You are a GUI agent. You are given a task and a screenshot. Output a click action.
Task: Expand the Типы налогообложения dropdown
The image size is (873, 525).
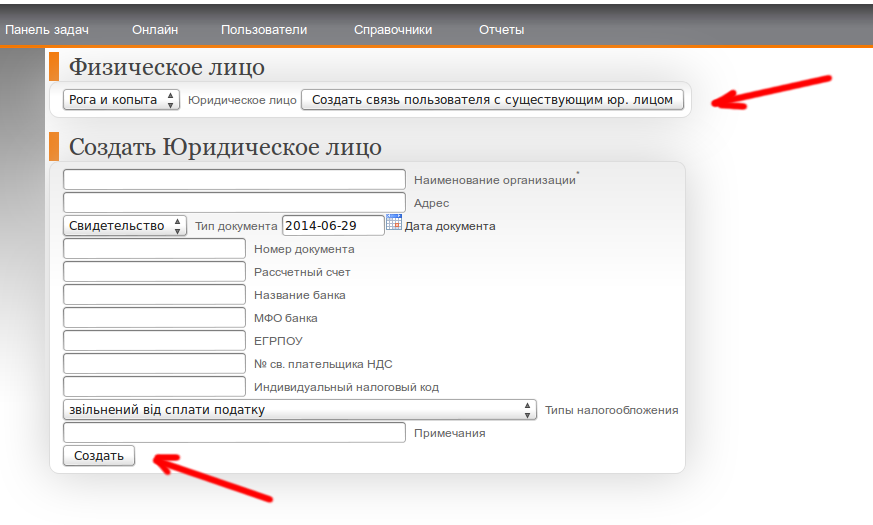click(x=299, y=410)
